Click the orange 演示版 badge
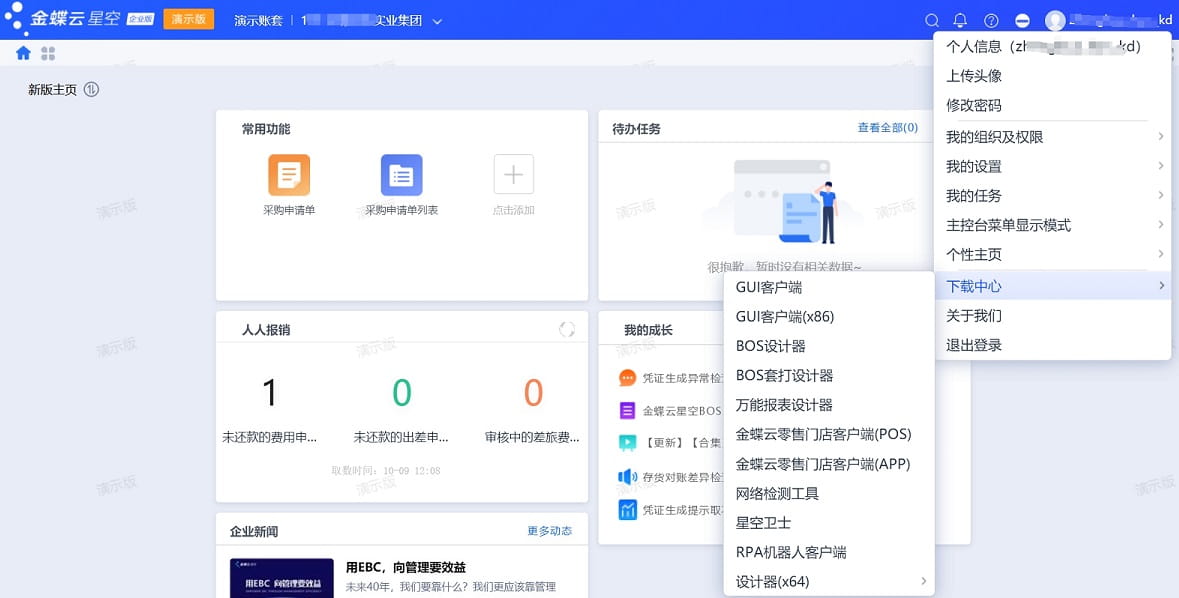Viewport: 1179px width, 598px height. 189,19
